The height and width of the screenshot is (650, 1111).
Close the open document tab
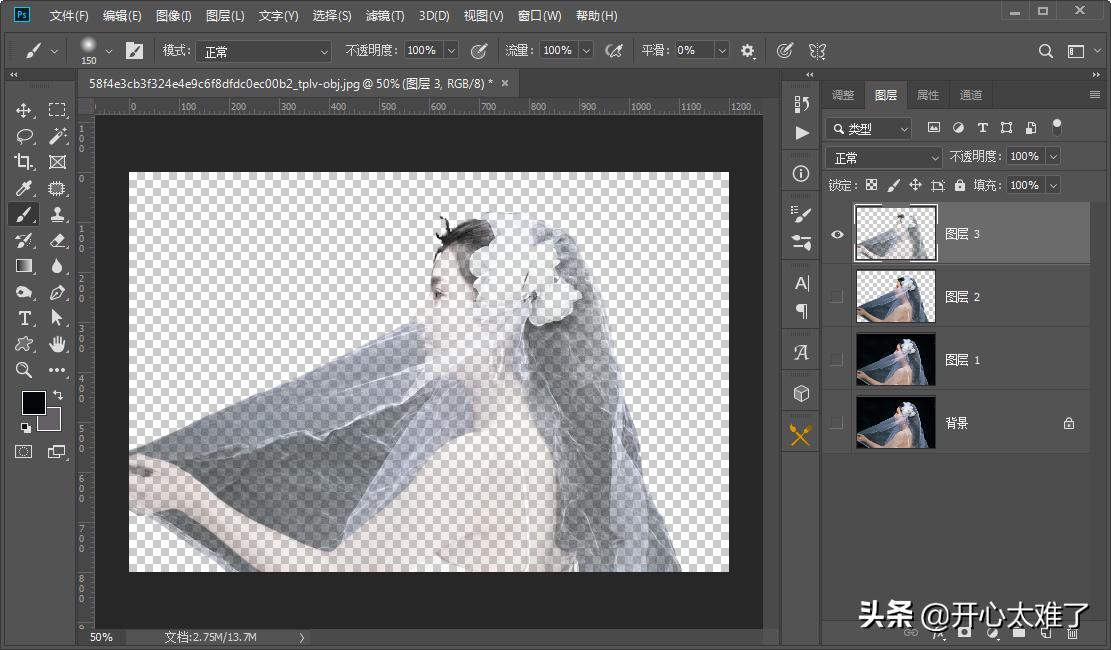click(504, 83)
